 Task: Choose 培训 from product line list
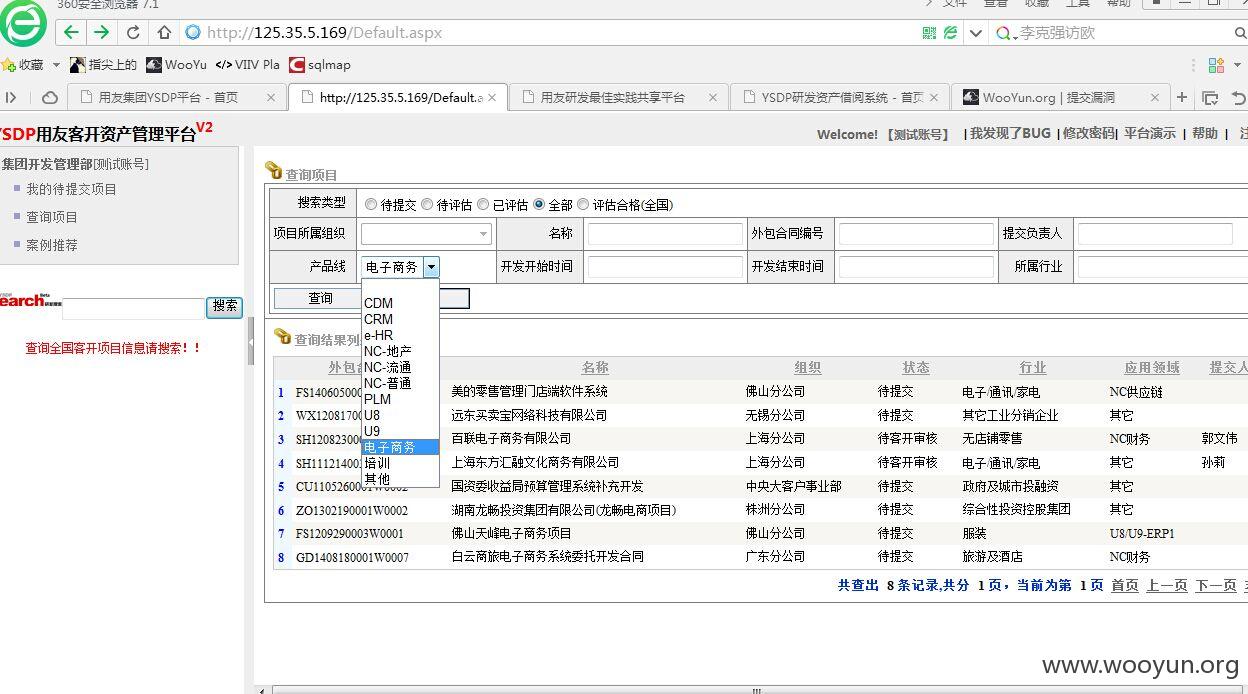click(400, 463)
